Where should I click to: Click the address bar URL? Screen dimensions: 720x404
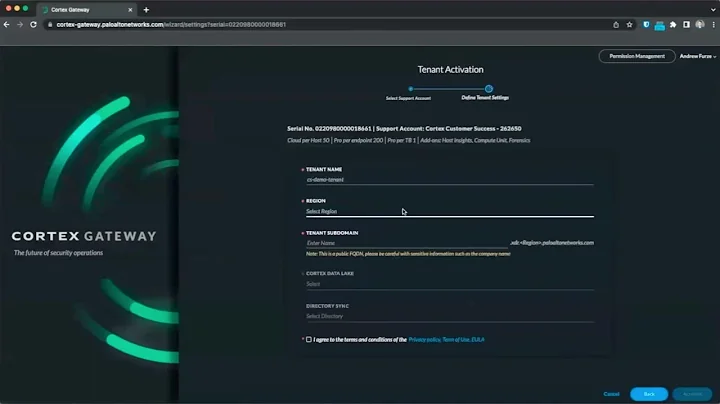171,25
